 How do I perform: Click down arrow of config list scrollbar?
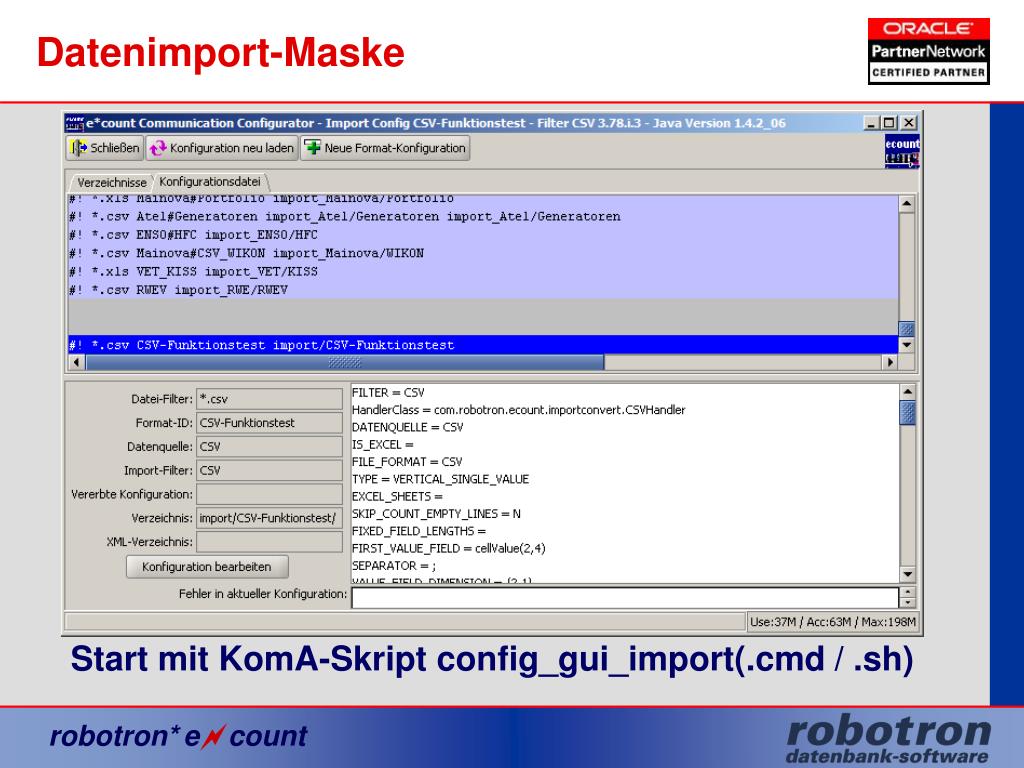(x=906, y=345)
